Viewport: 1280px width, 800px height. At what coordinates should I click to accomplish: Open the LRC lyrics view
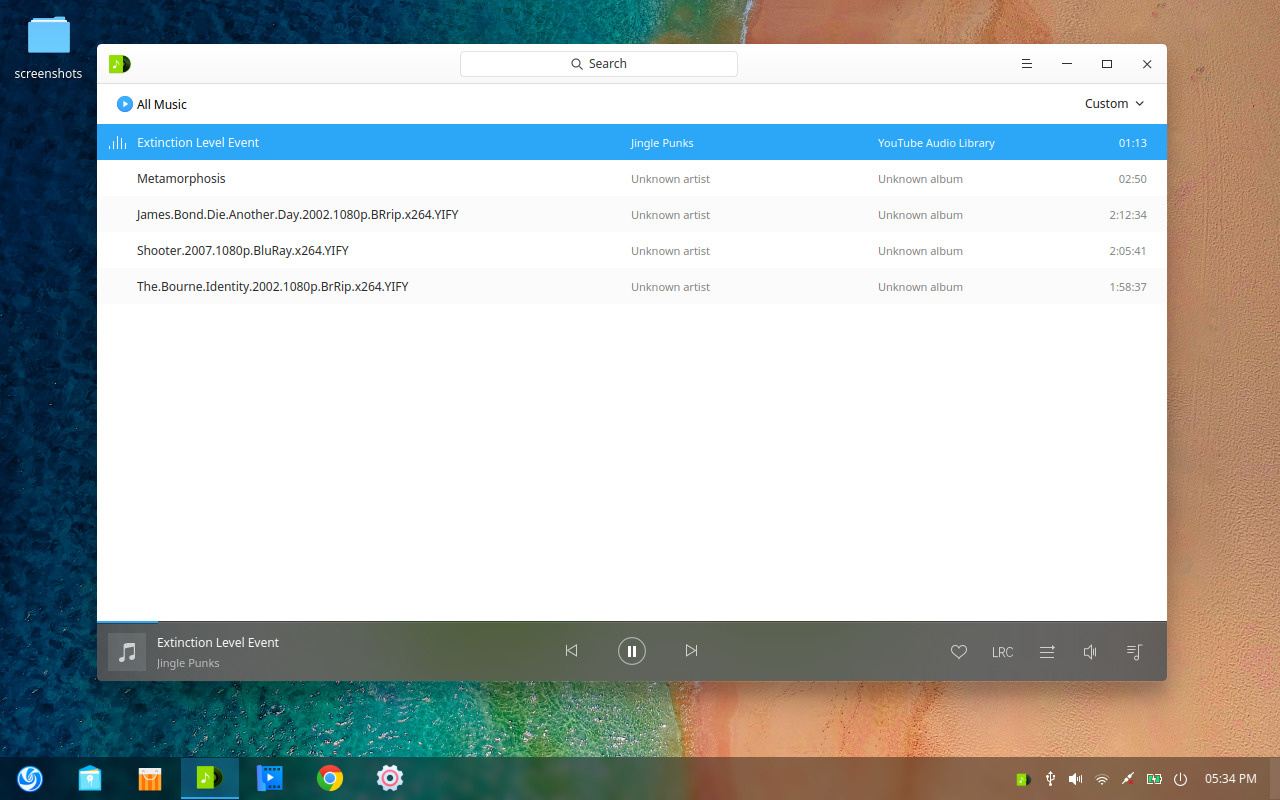tap(1002, 651)
